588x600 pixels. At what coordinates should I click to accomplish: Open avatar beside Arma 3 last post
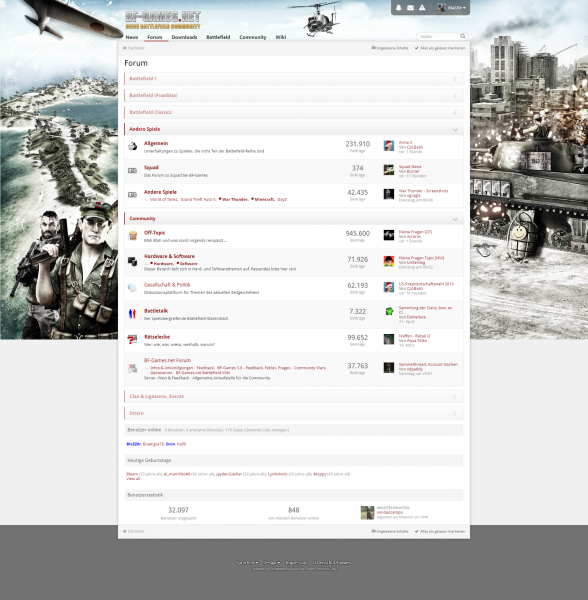click(x=389, y=145)
